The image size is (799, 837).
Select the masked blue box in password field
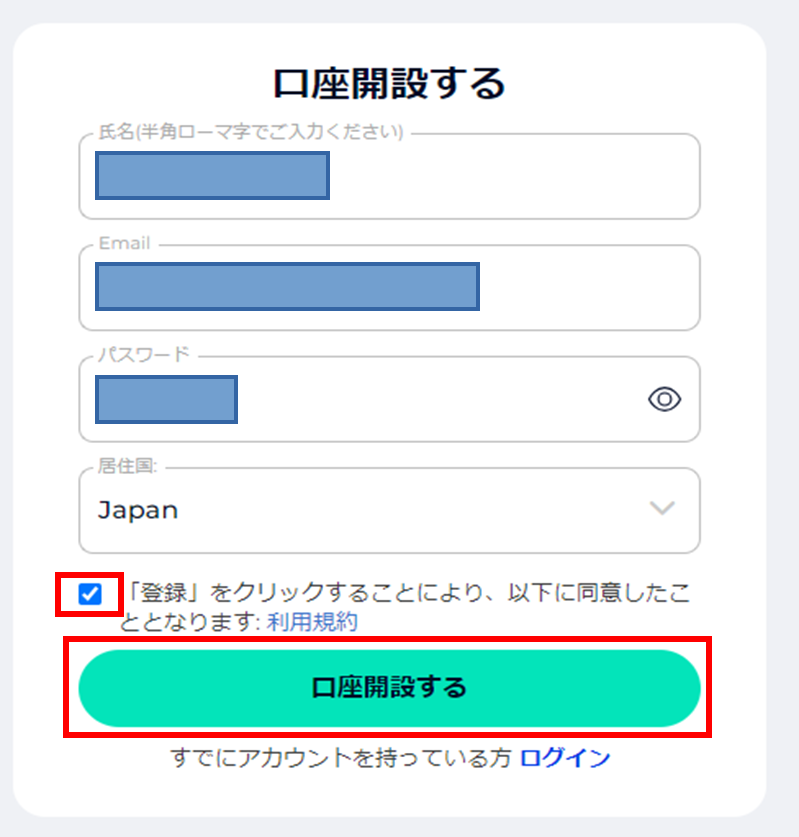167,399
